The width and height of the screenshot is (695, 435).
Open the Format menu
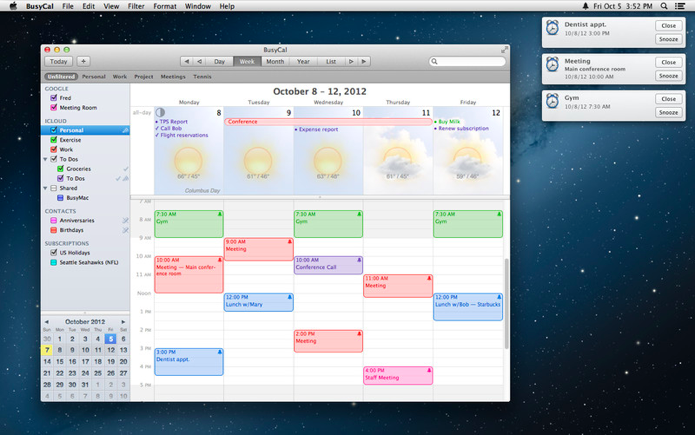[x=164, y=6]
